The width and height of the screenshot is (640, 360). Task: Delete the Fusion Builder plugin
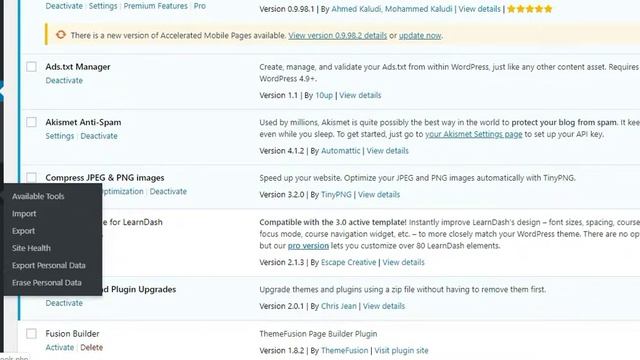[x=91, y=347]
